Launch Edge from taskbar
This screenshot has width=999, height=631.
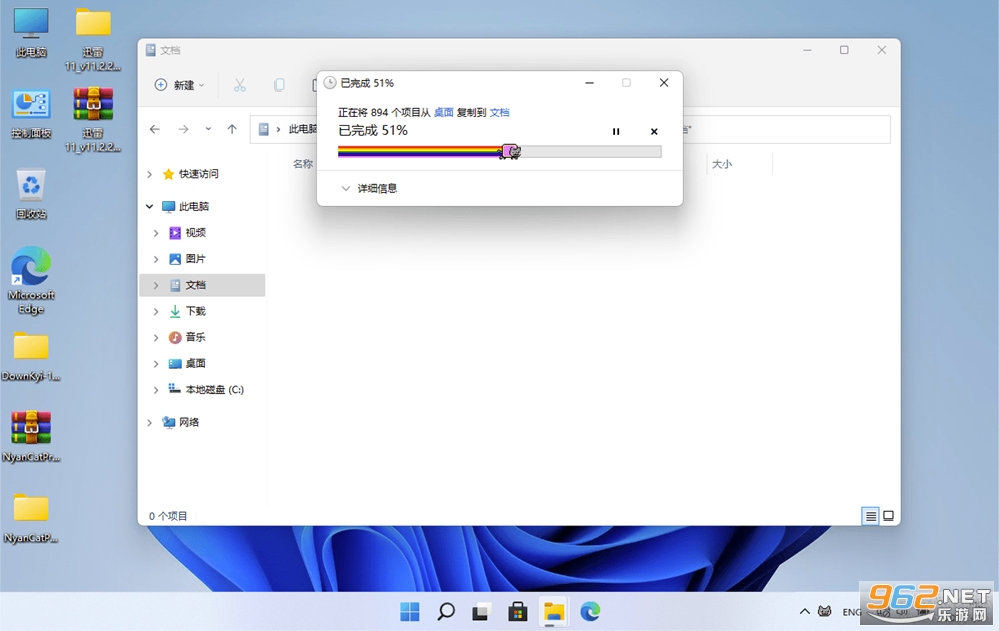coord(590,612)
